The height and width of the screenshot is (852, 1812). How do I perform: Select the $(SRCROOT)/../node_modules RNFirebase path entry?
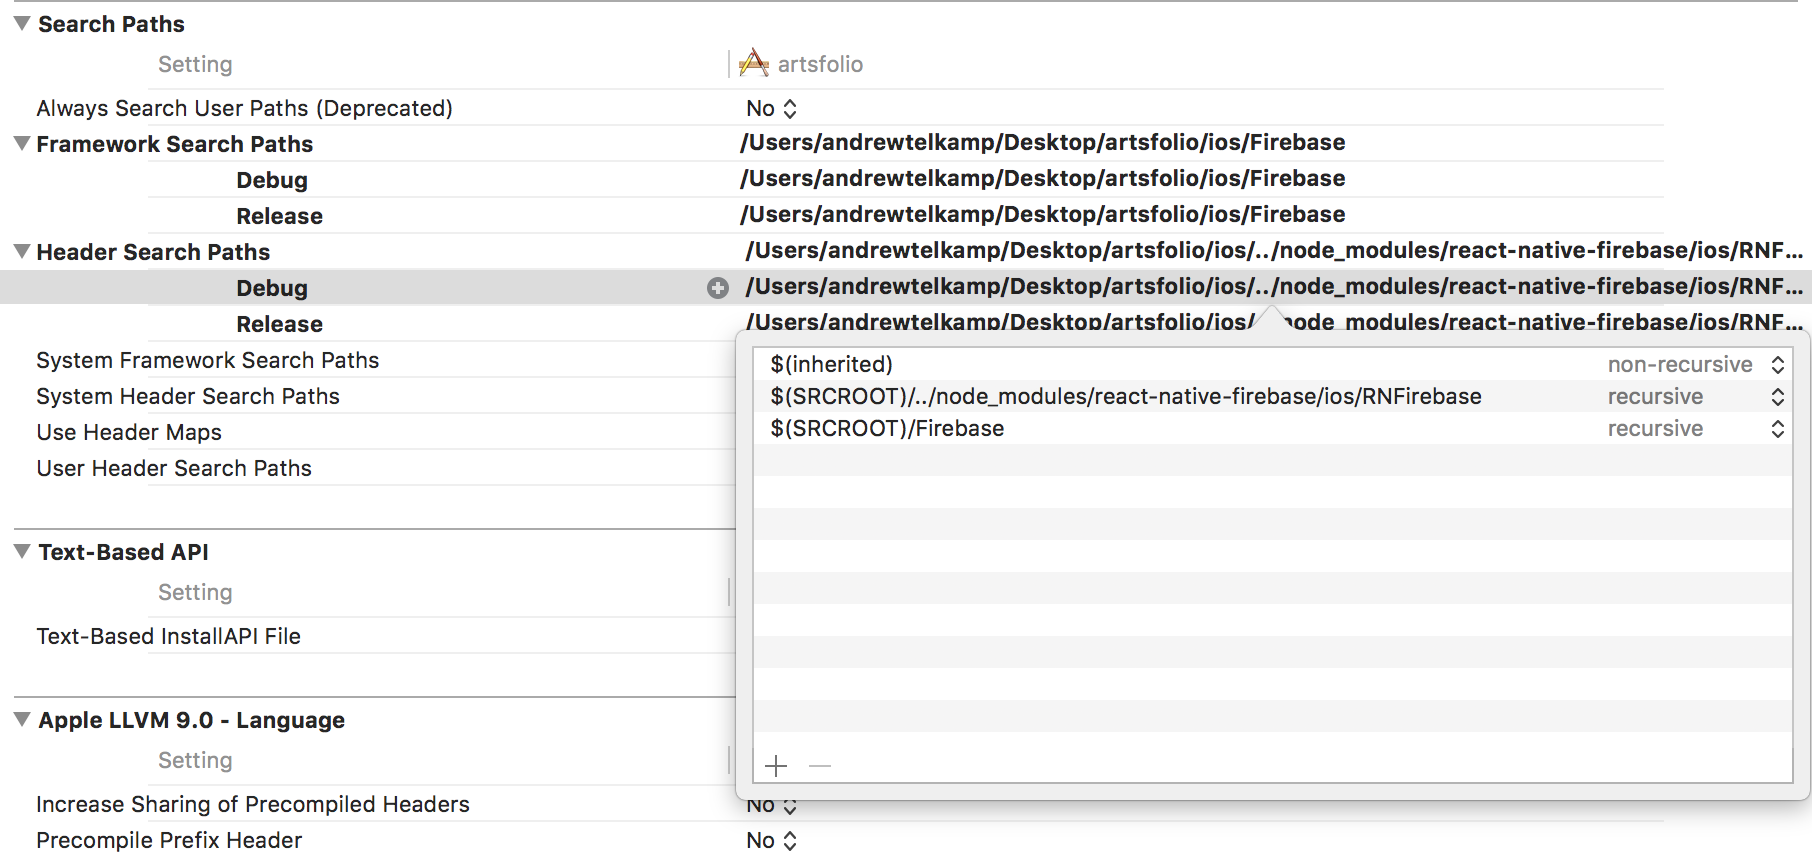point(1126,397)
